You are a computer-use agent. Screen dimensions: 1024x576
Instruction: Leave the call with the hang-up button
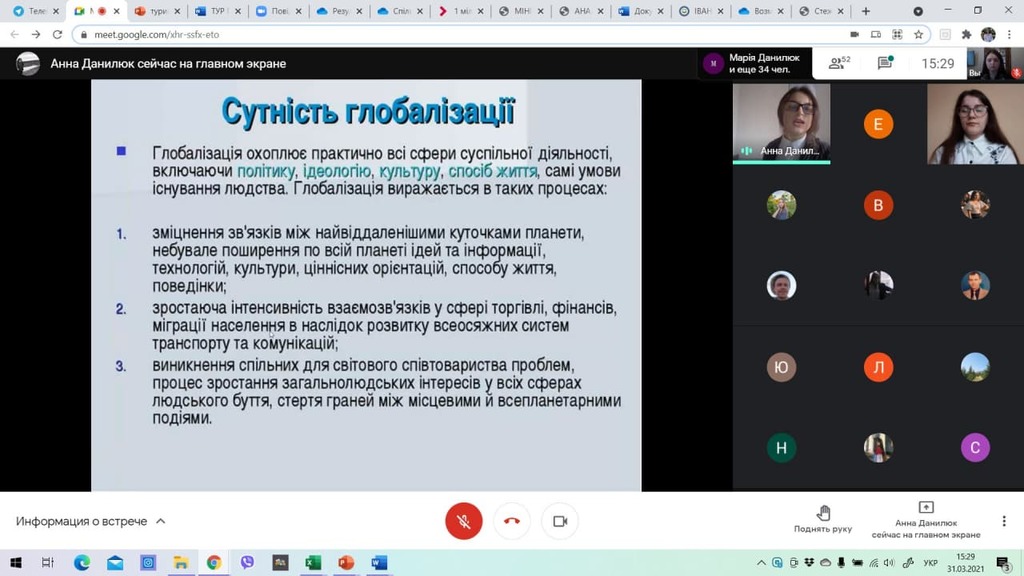(512, 521)
